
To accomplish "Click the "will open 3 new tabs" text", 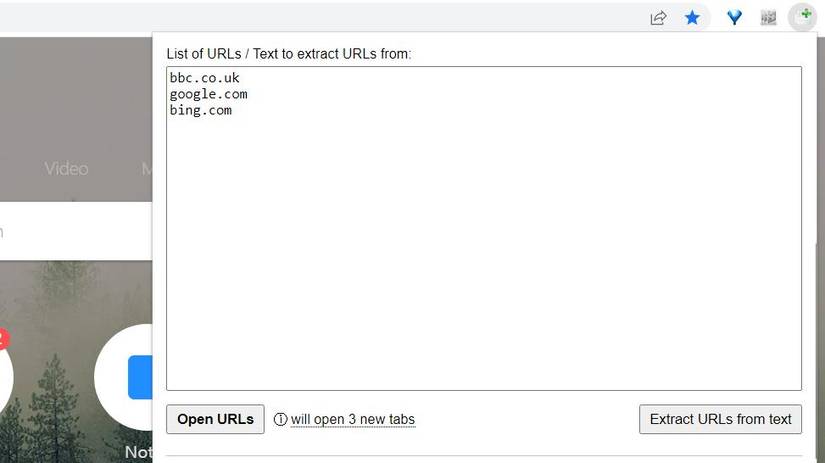I will pyautogui.click(x=352, y=420).
